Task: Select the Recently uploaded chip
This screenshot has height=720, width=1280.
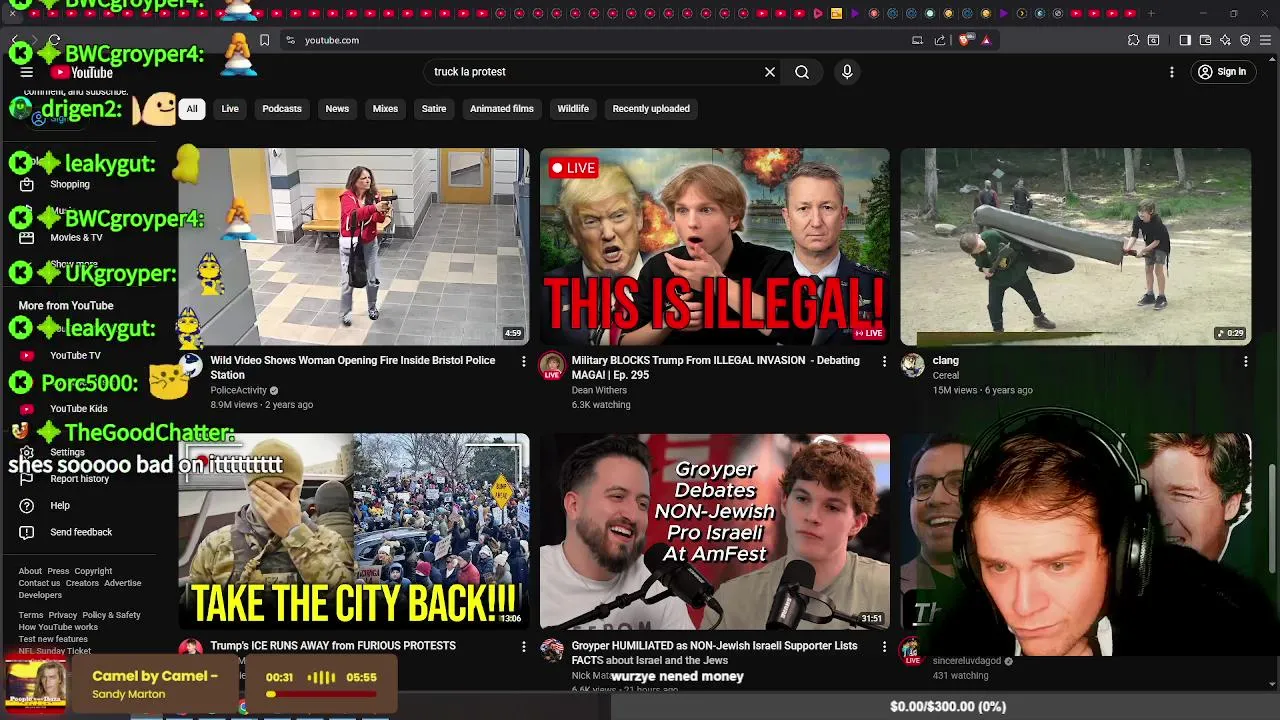Action: [x=651, y=108]
